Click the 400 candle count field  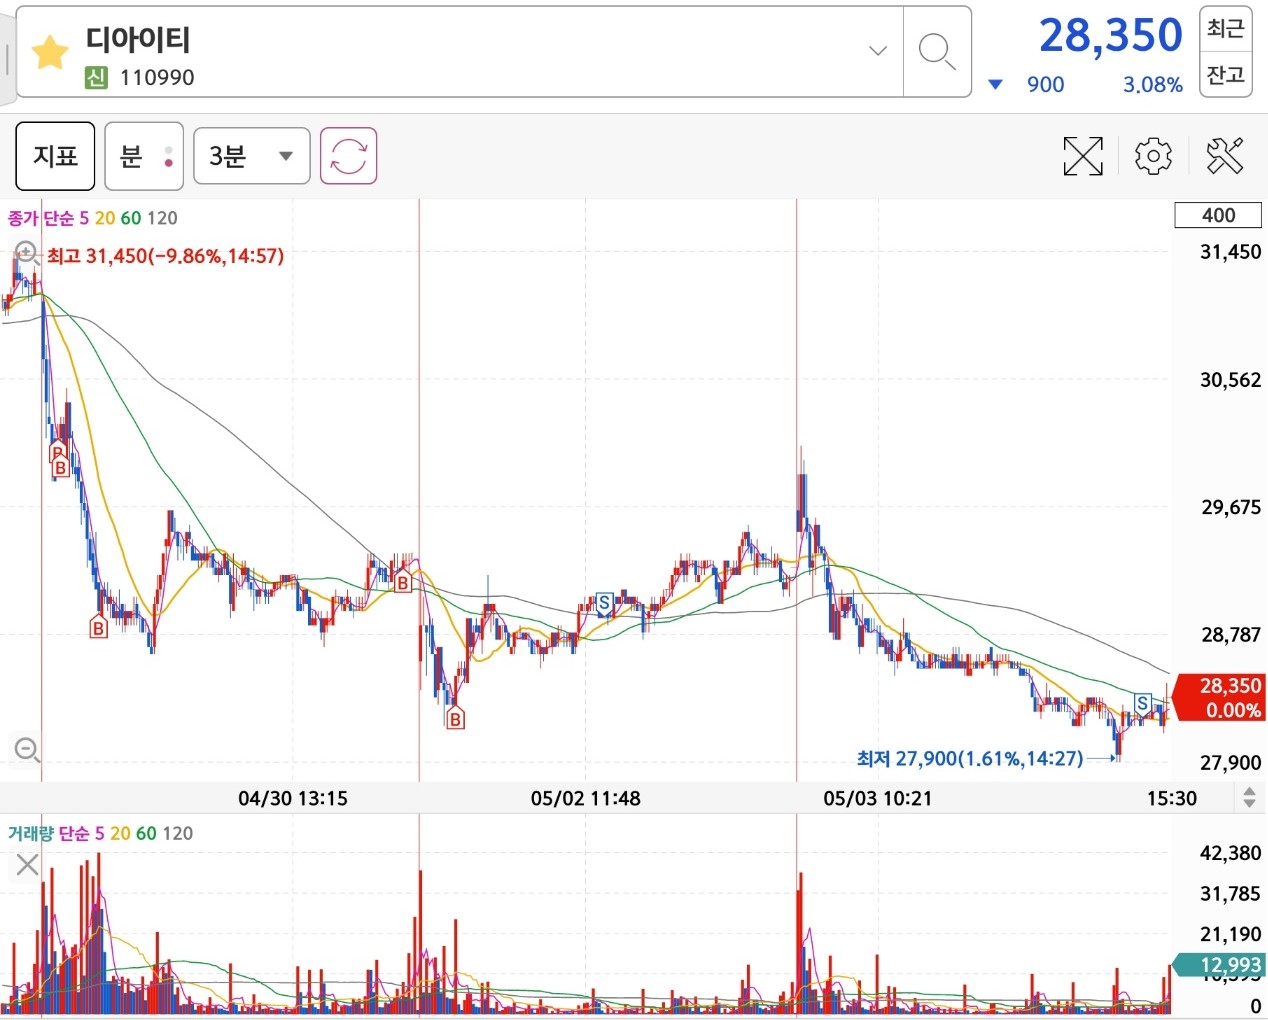pos(1218,215)
